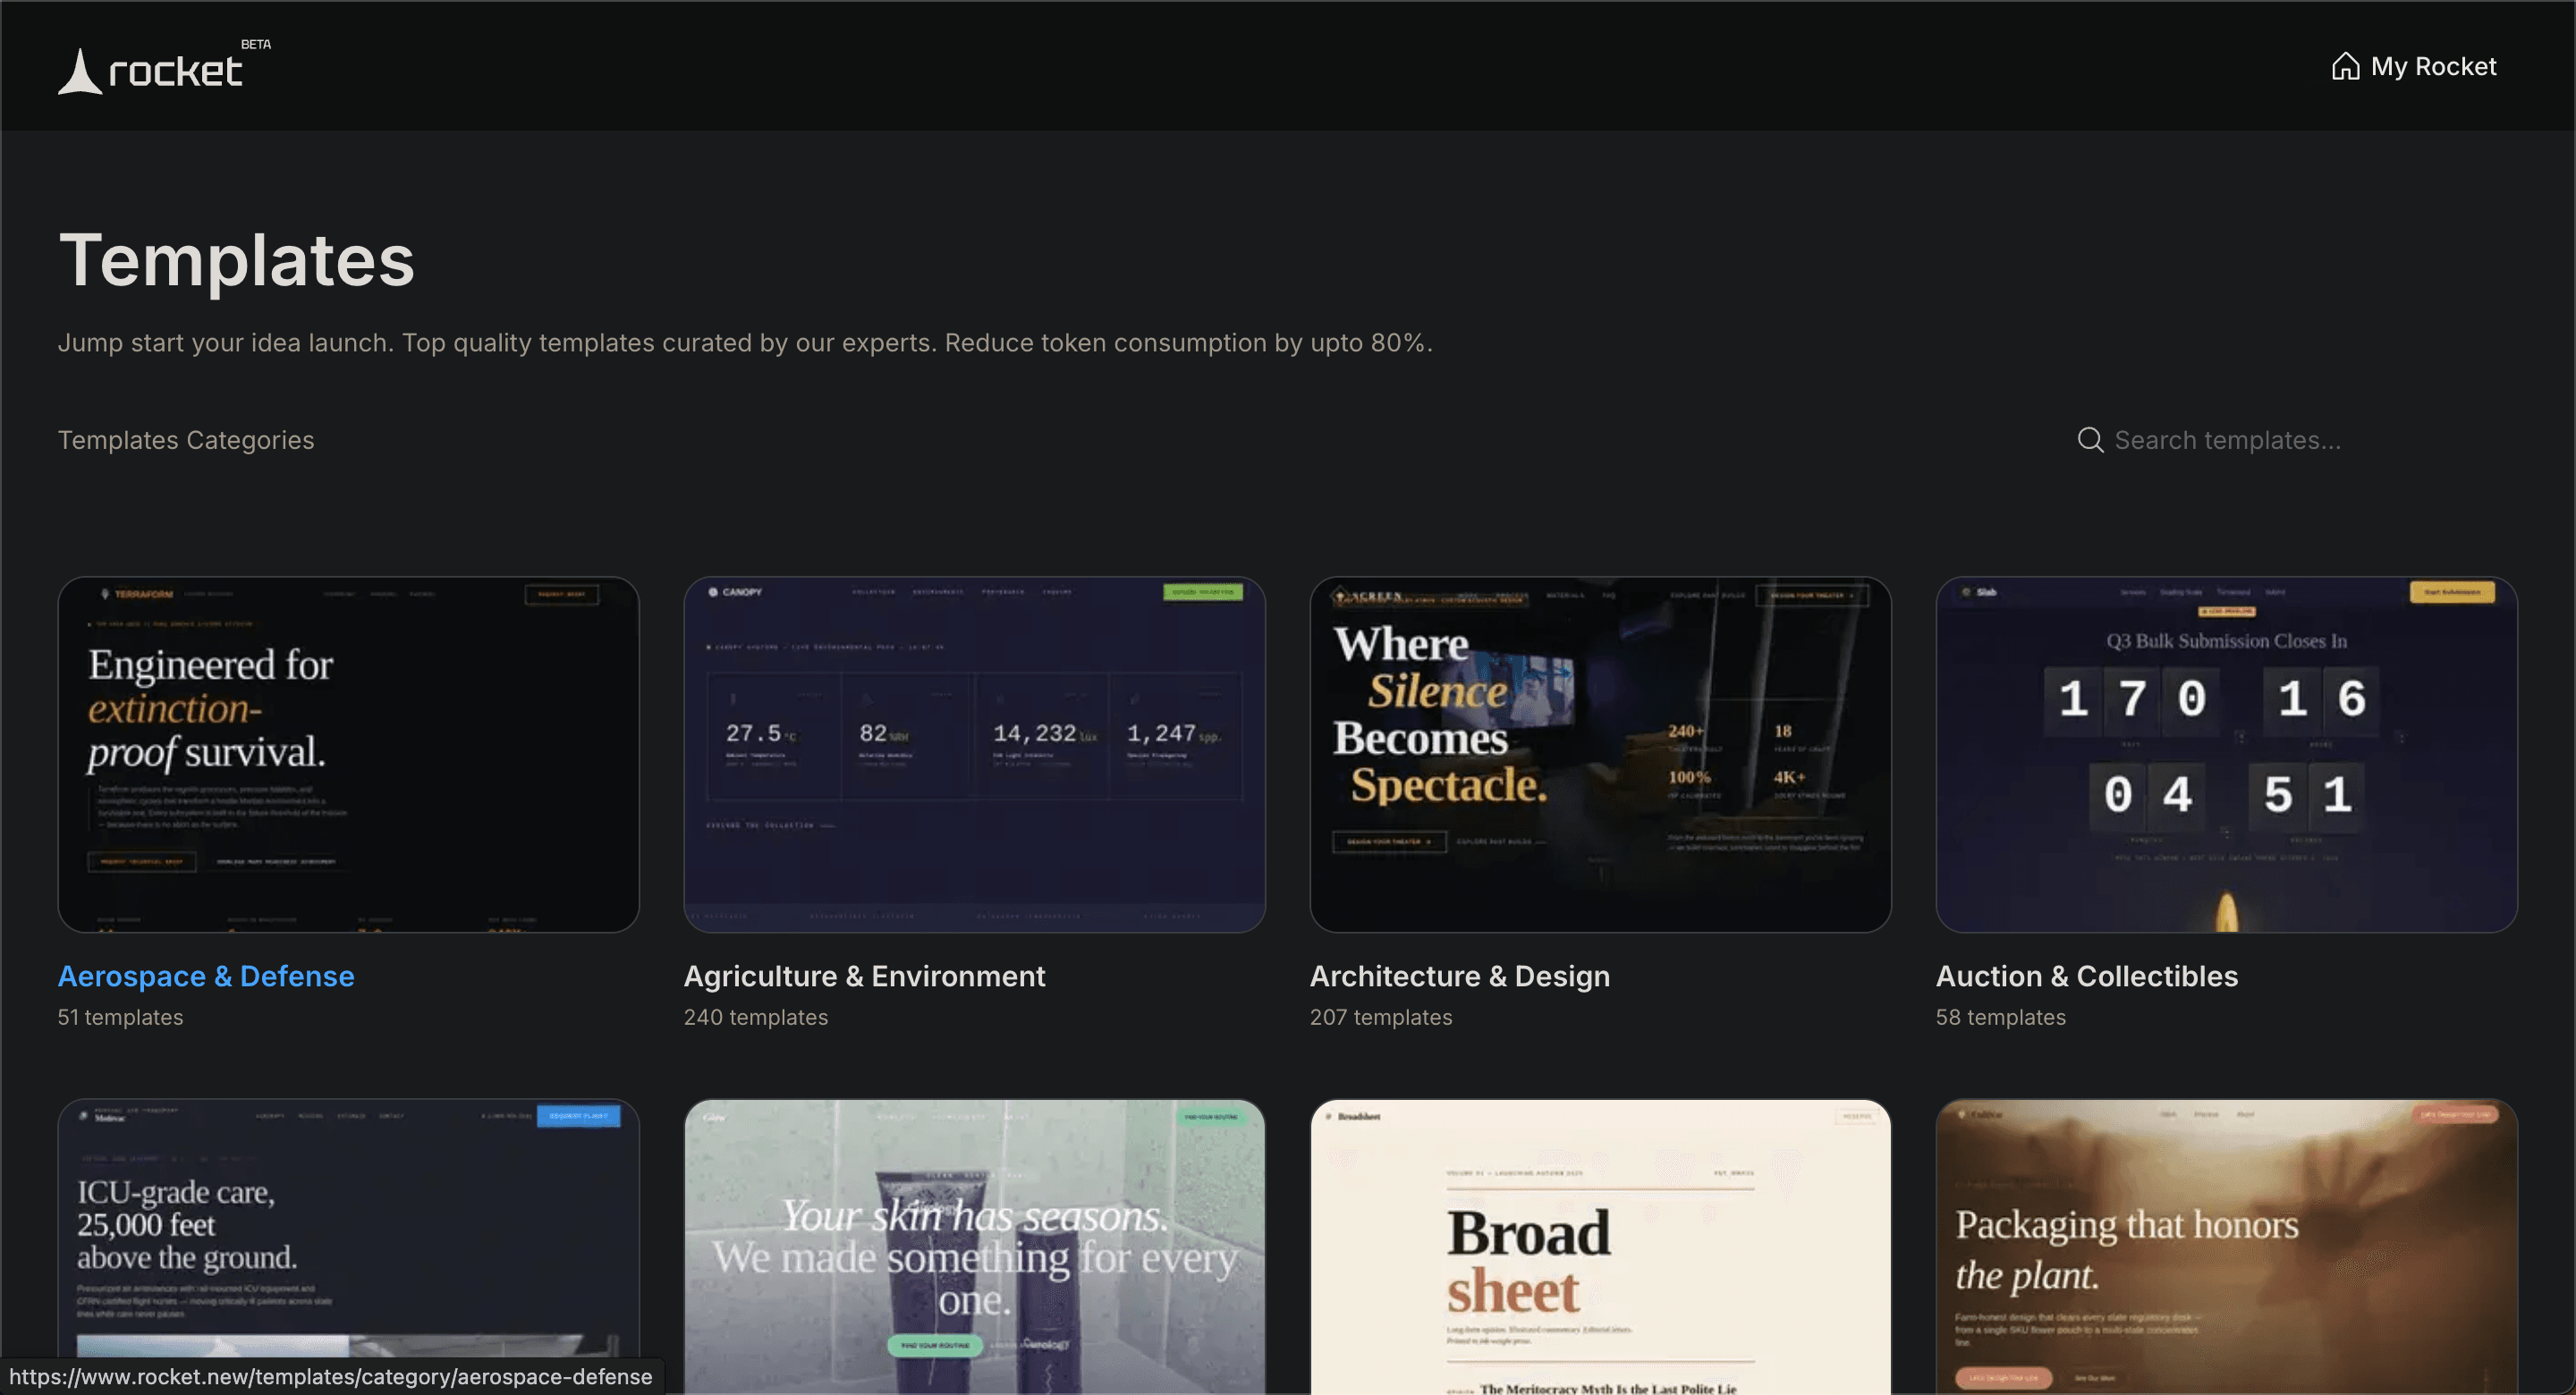Open the Aerospace & Defense category link
The height and width of the screenshot is (1395, 2576).
tap(206, 976)
